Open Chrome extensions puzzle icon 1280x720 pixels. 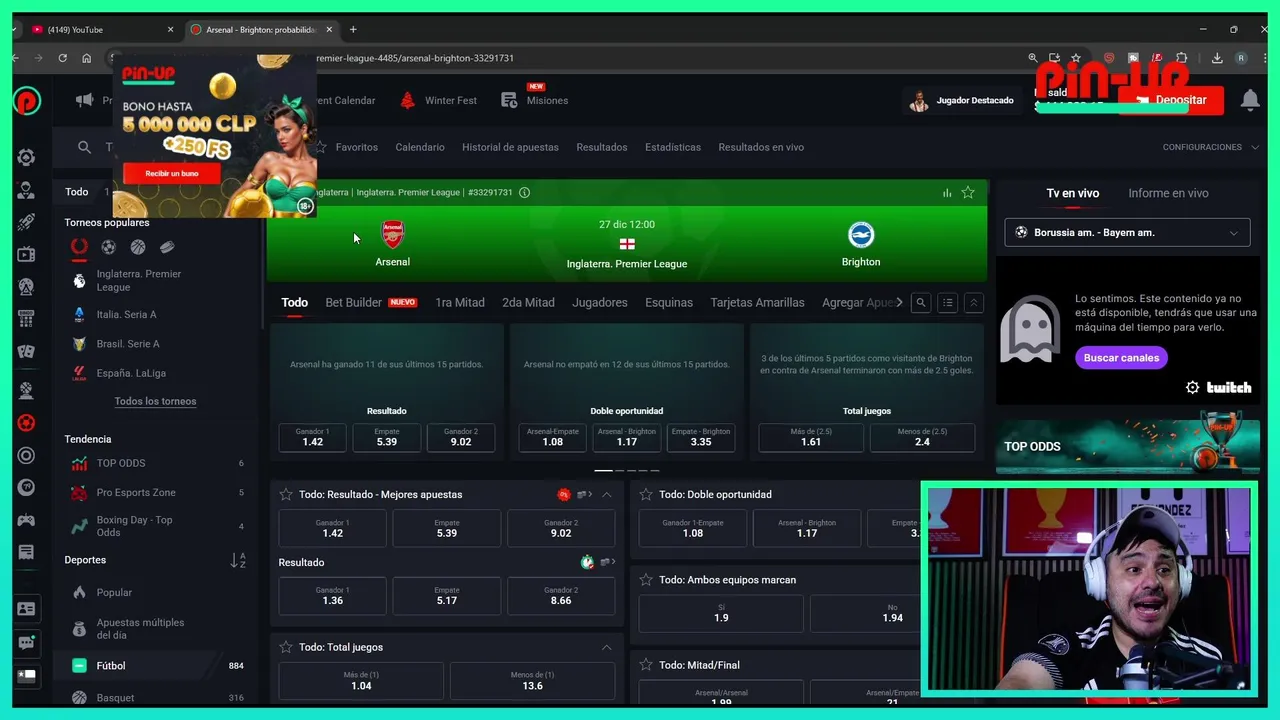tap(1182, 58)
